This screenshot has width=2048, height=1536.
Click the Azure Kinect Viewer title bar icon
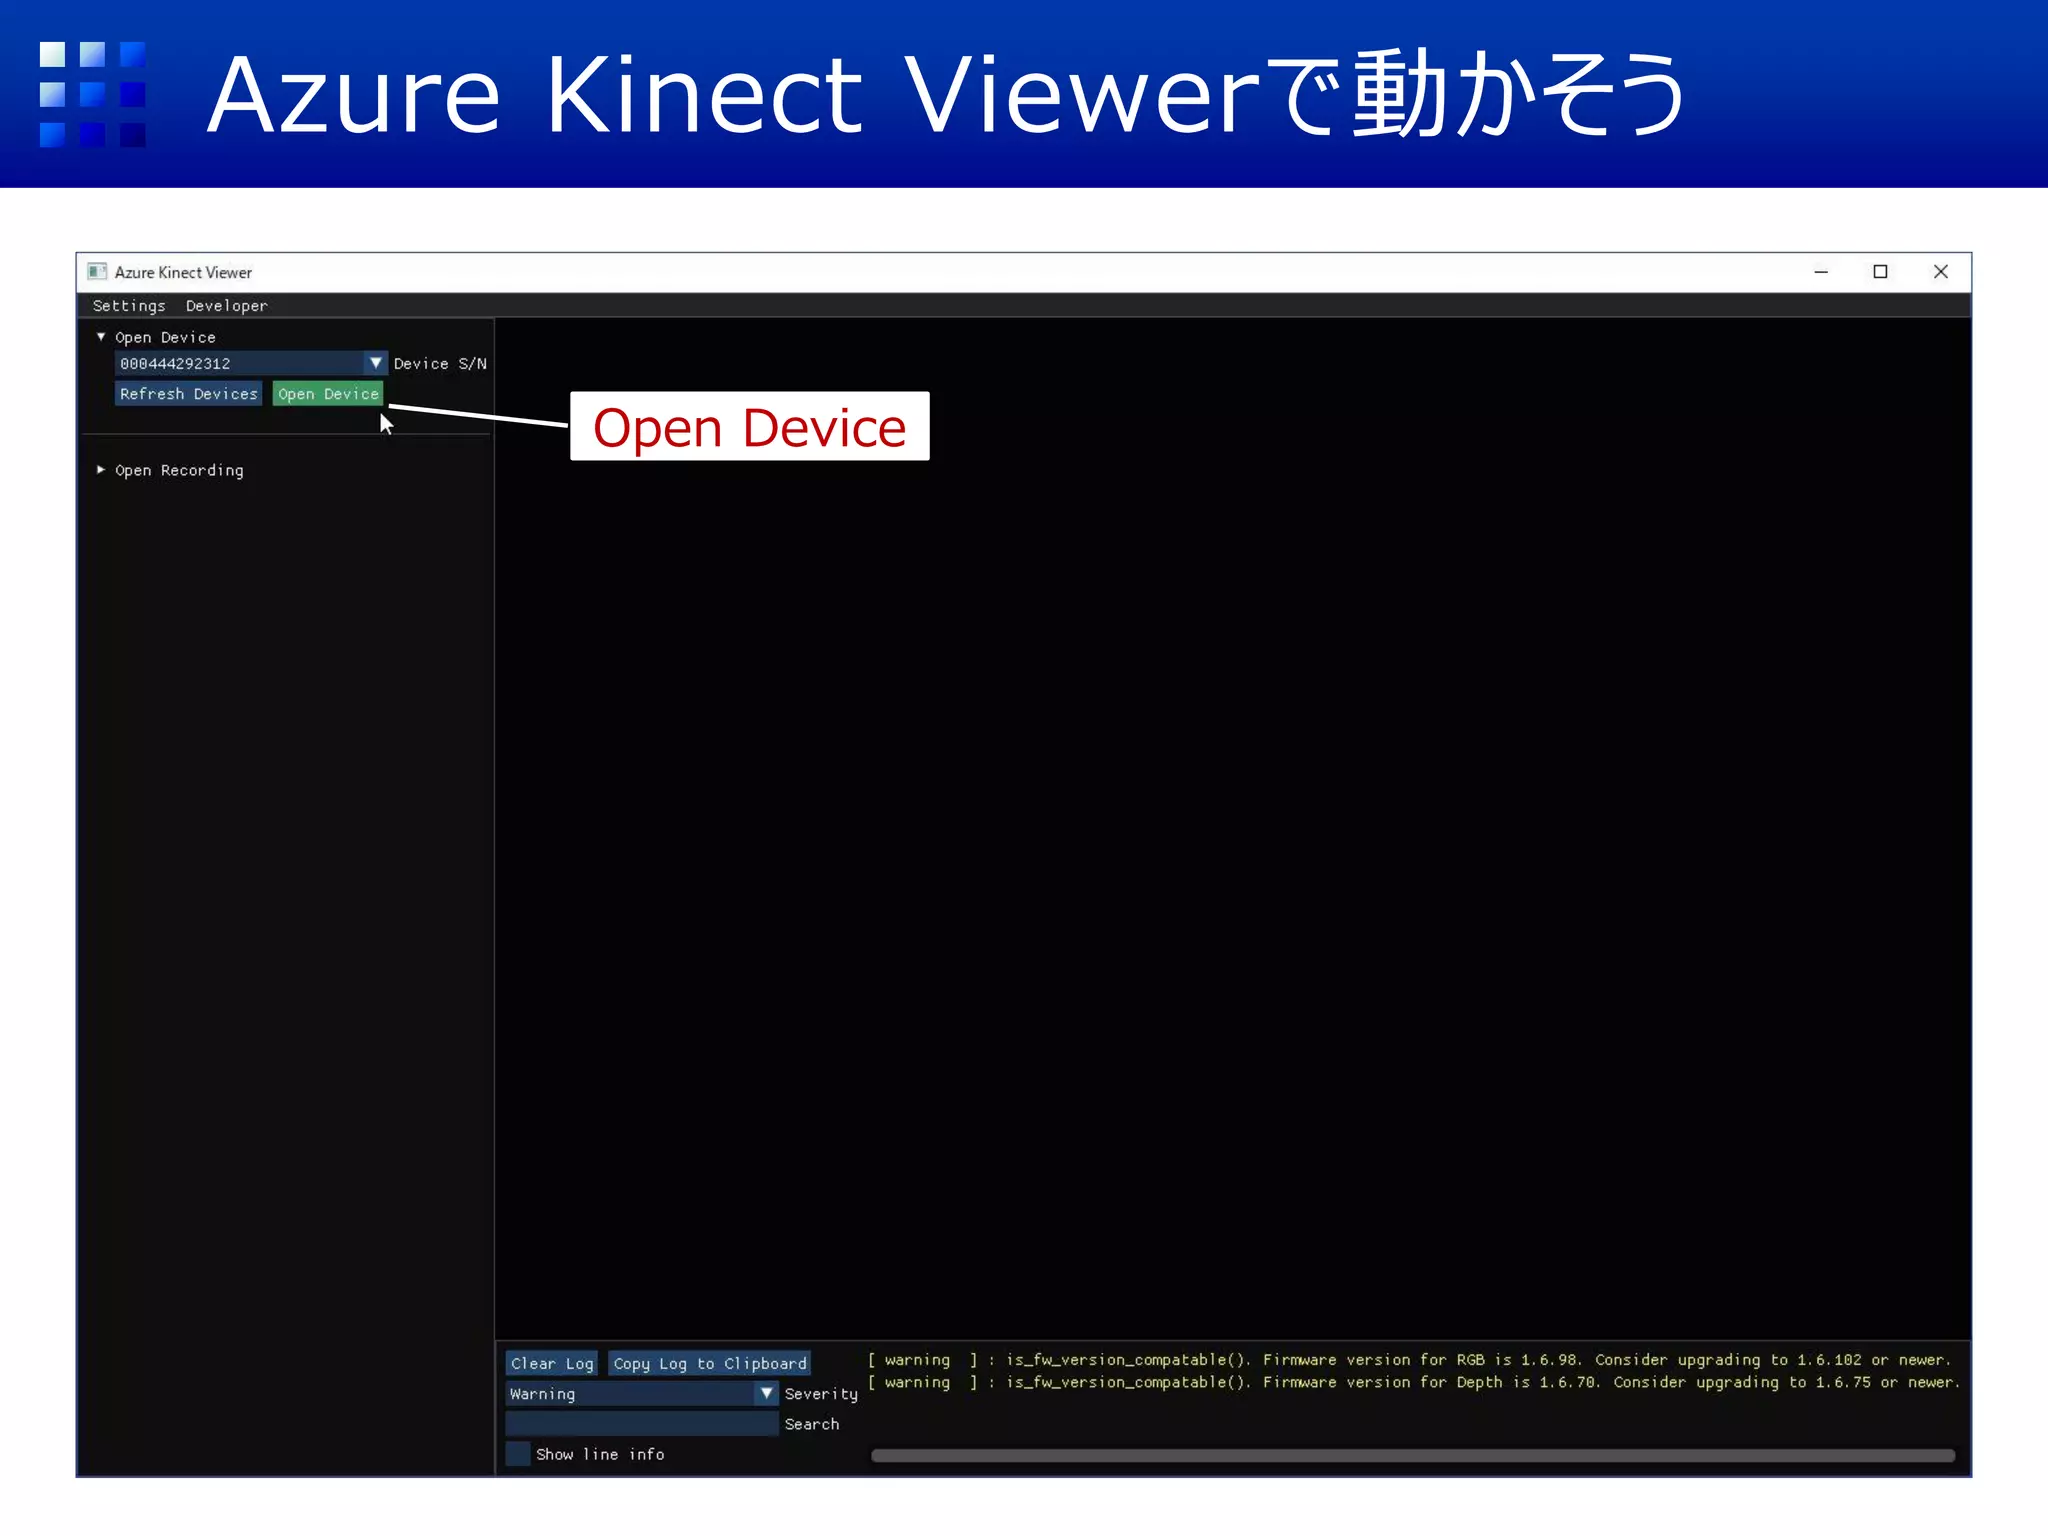97,272
